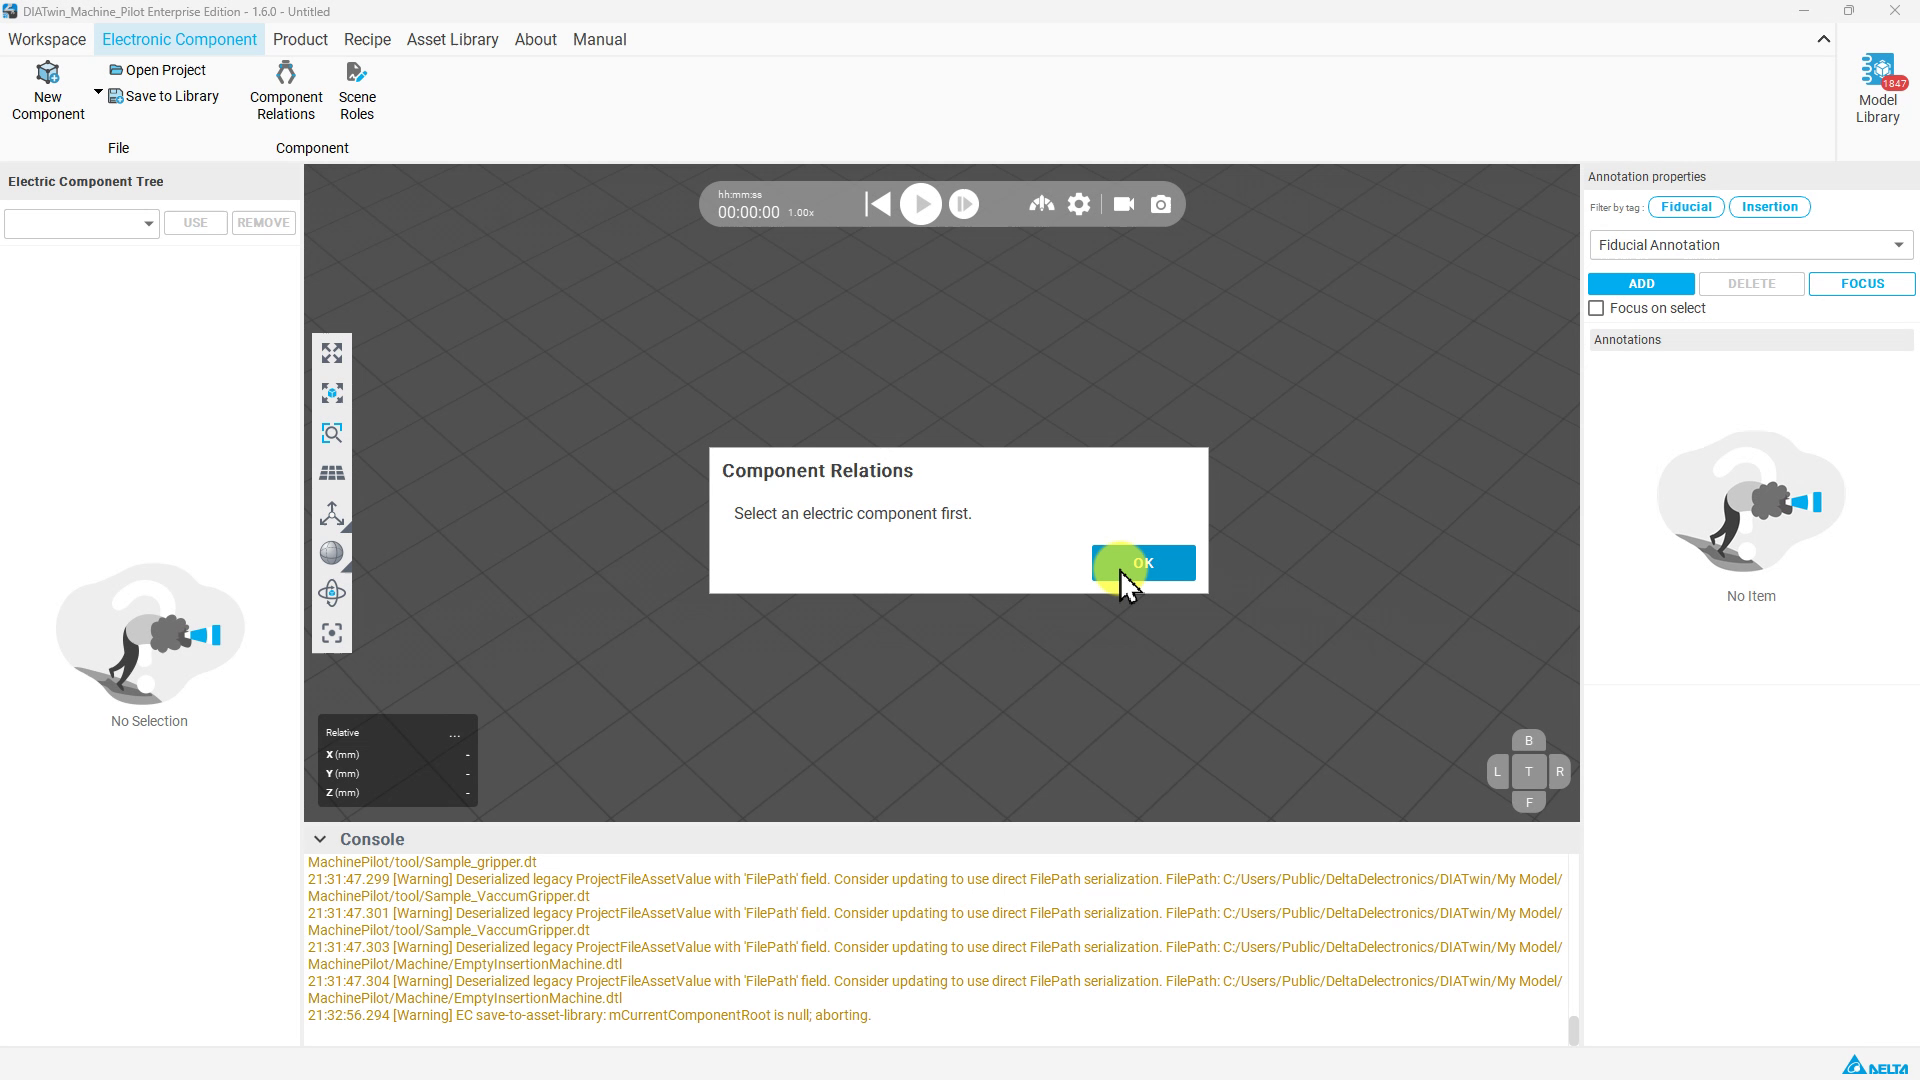The image size is (1920, 1080).
Task: Expand the New Component dropdown arrow
Action: (98, 92)
